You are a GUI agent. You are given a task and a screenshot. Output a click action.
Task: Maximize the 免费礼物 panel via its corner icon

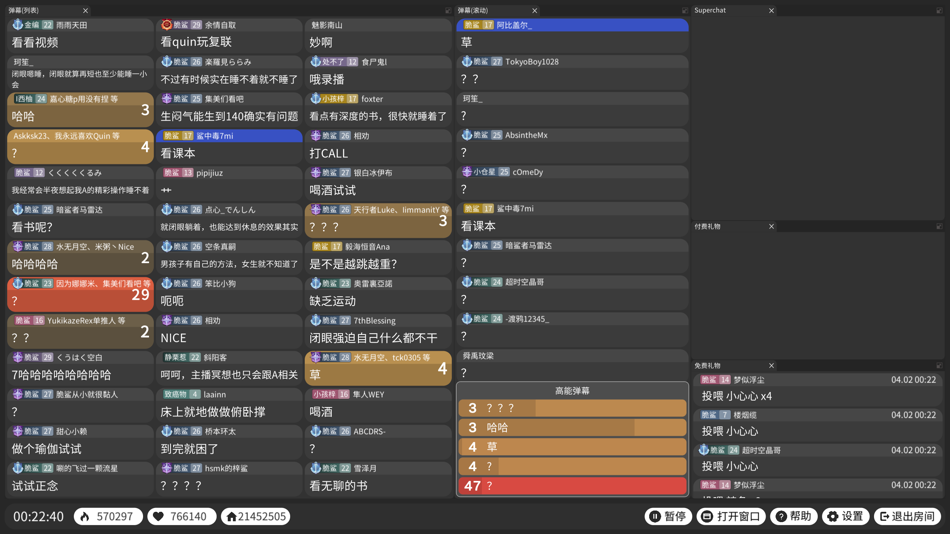coord(940,365)
